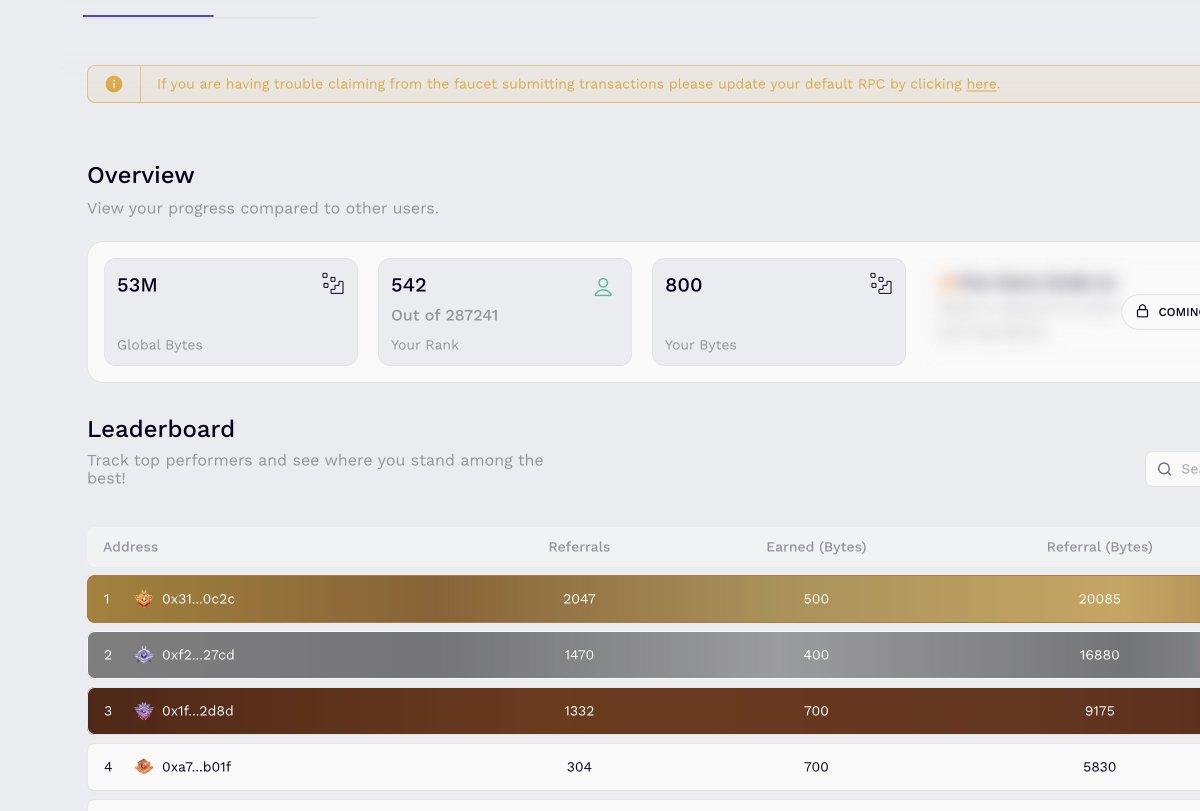1200x811 pixels.
Task: Click the 5830 referral bytes cell
Action: click(x=1099, y=767)
